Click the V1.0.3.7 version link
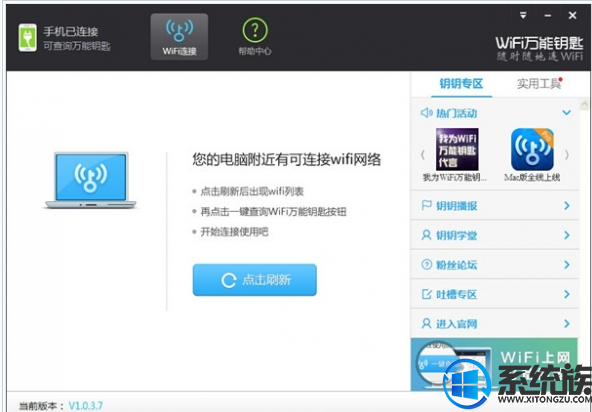 click(x=85, y=406)
